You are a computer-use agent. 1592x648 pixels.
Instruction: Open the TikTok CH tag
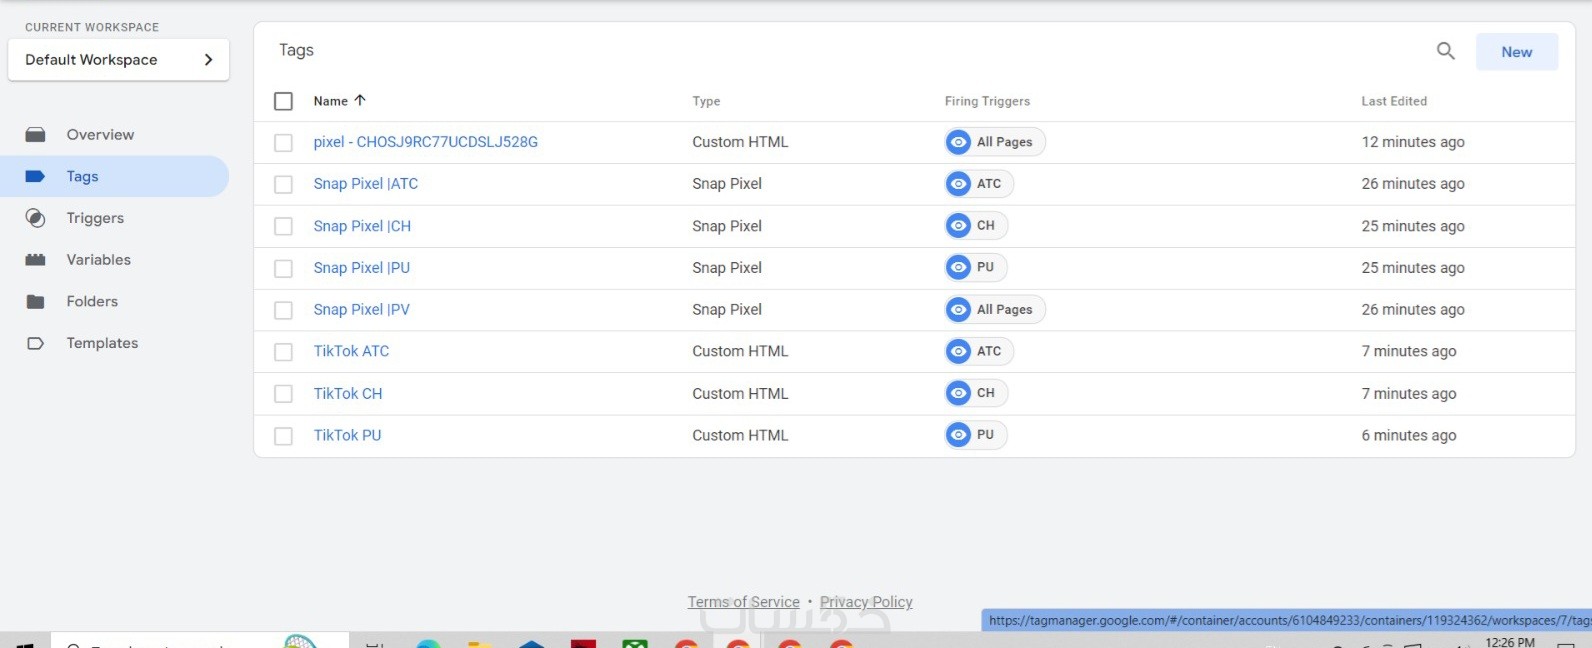coord(348,394)
